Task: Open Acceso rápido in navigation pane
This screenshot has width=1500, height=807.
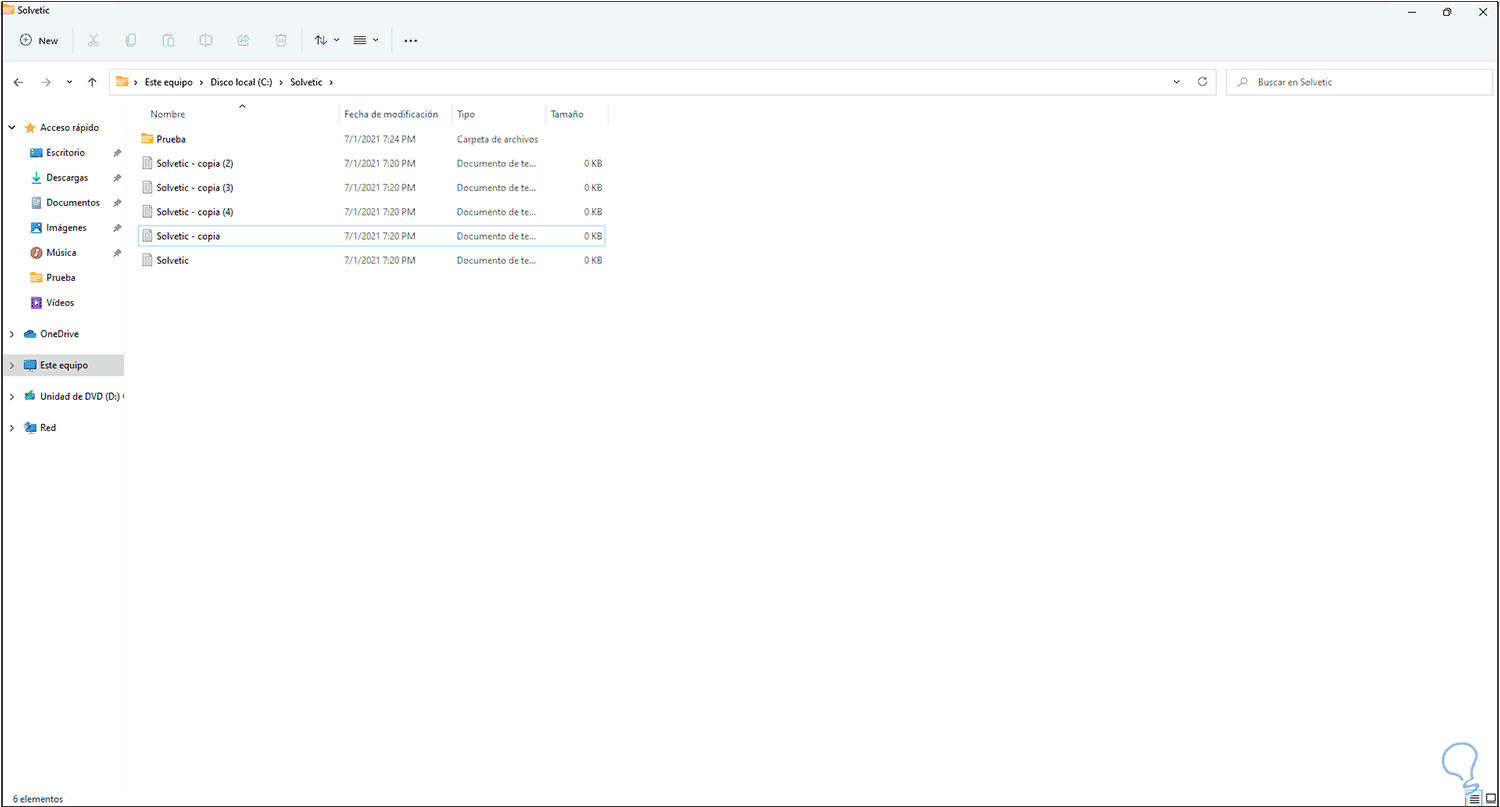Action: click(x=69, y=128)
